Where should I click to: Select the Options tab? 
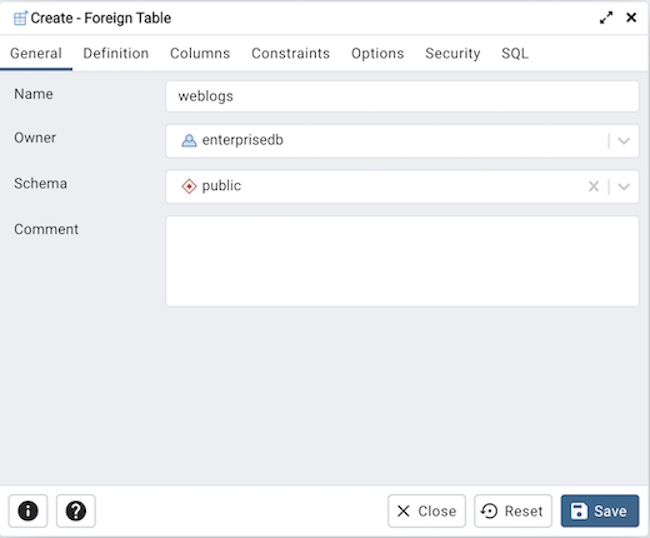(377, 54)
